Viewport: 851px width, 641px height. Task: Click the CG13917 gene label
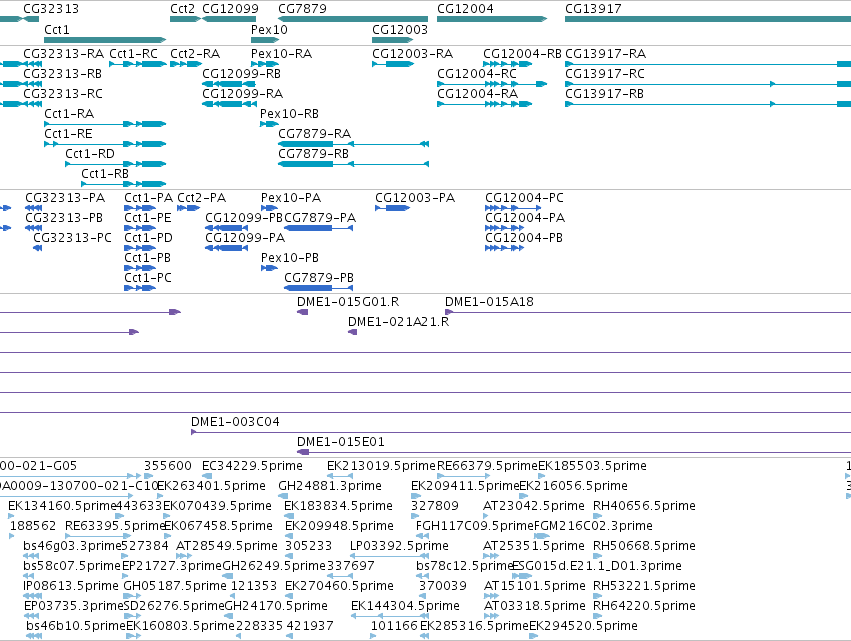click(x=593, y=9)
